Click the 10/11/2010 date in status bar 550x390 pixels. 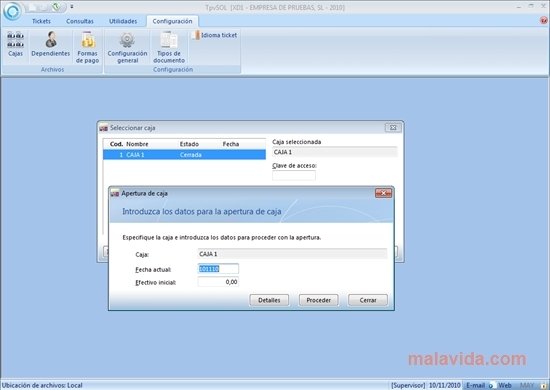(x=444, y=385)
